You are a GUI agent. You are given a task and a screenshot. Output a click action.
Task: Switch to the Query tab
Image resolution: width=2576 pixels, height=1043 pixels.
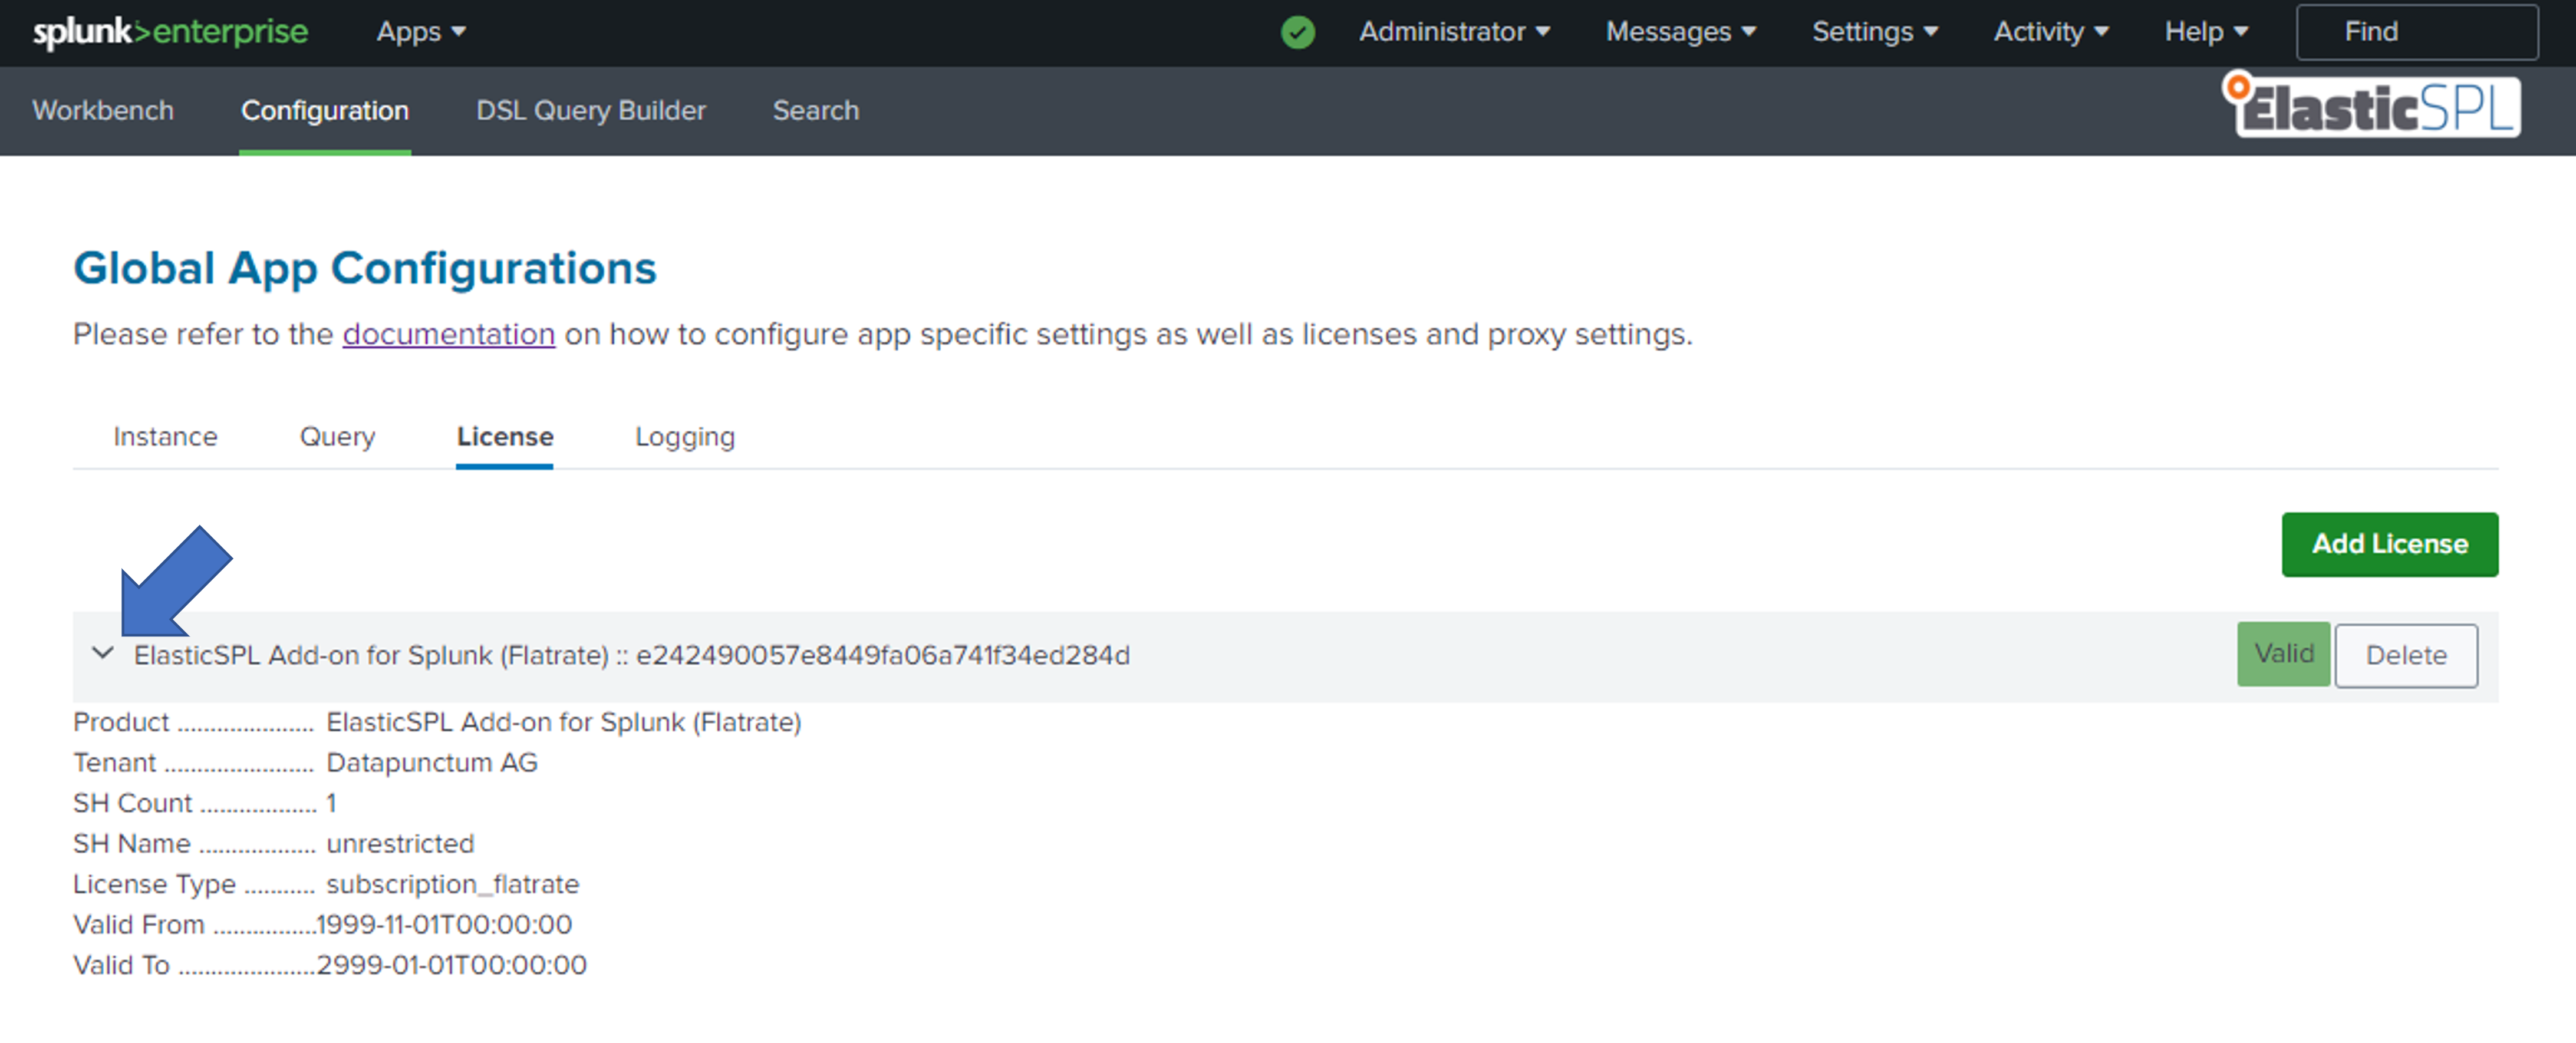(337, 437)
